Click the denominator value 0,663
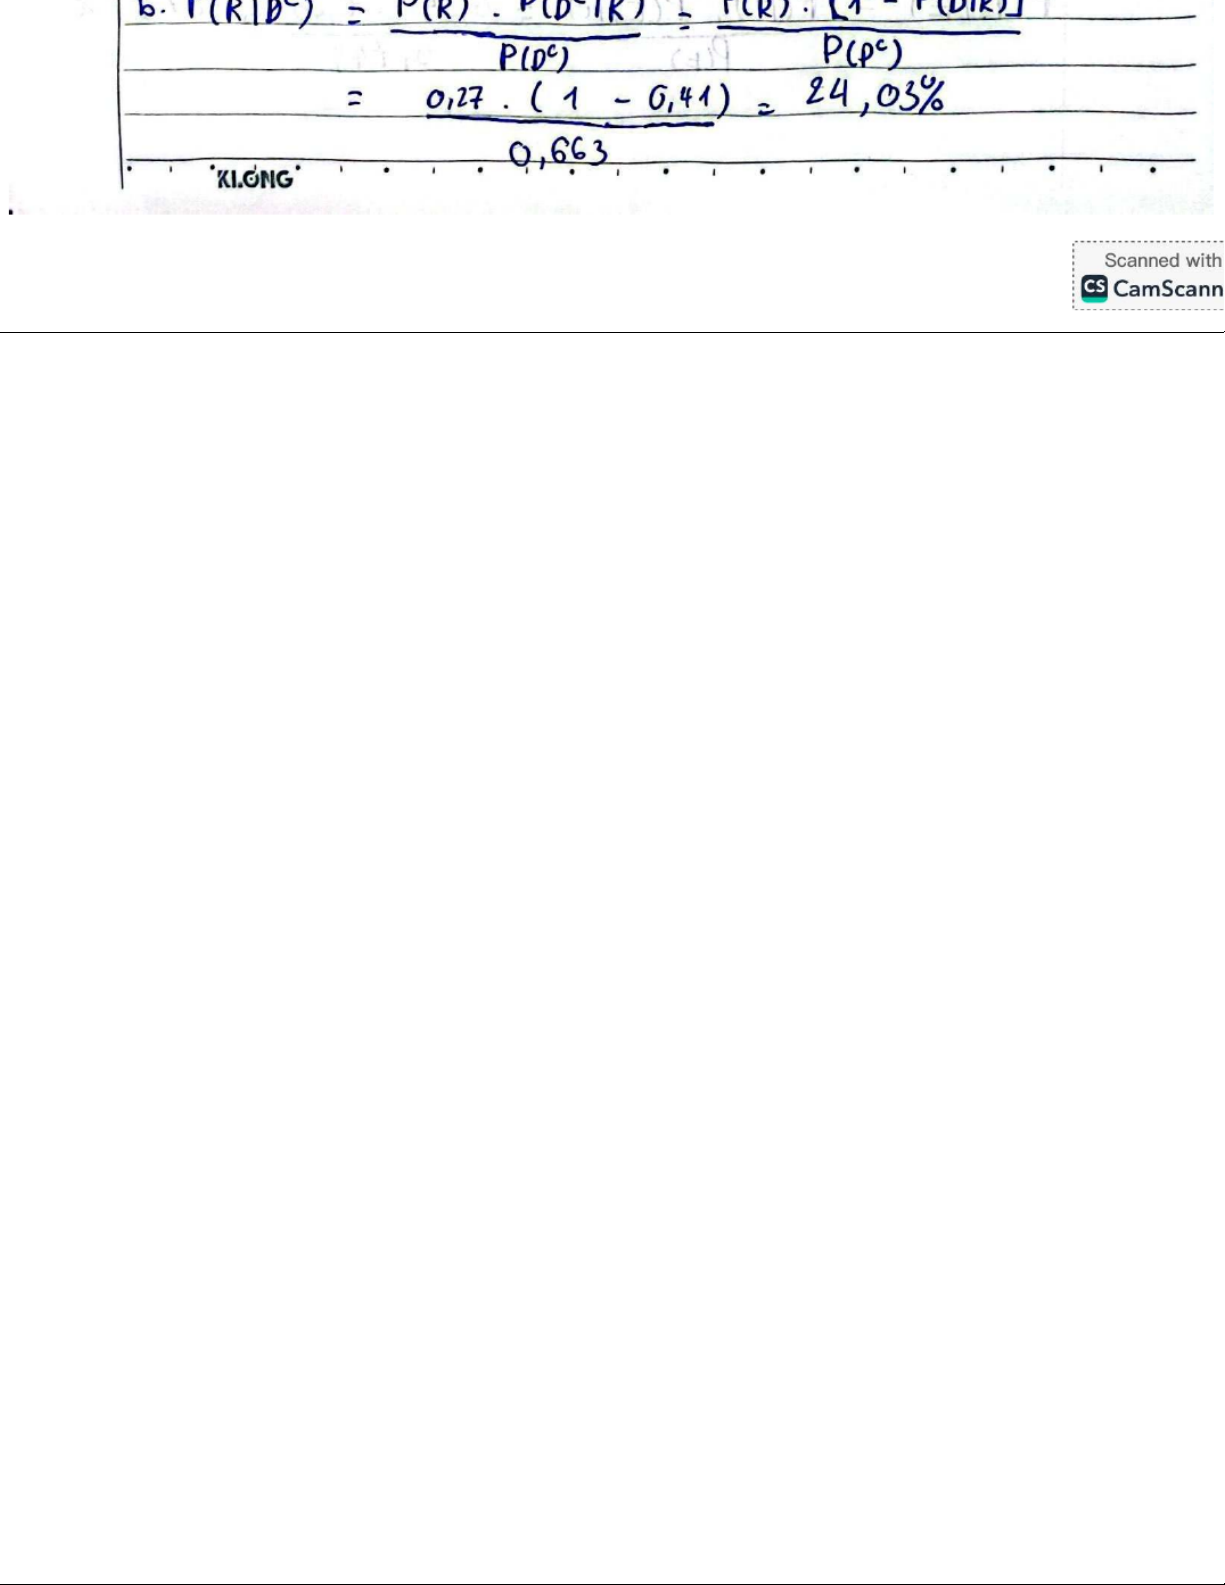The width and height of the screenshot is (1225, 1585). click(558, 156)
